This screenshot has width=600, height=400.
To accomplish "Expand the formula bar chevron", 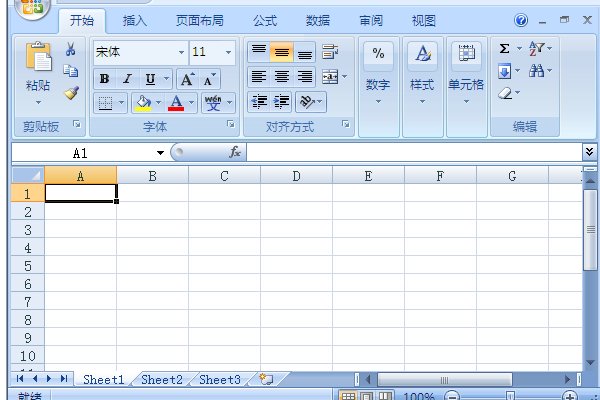I will click(x=589, y=152).
